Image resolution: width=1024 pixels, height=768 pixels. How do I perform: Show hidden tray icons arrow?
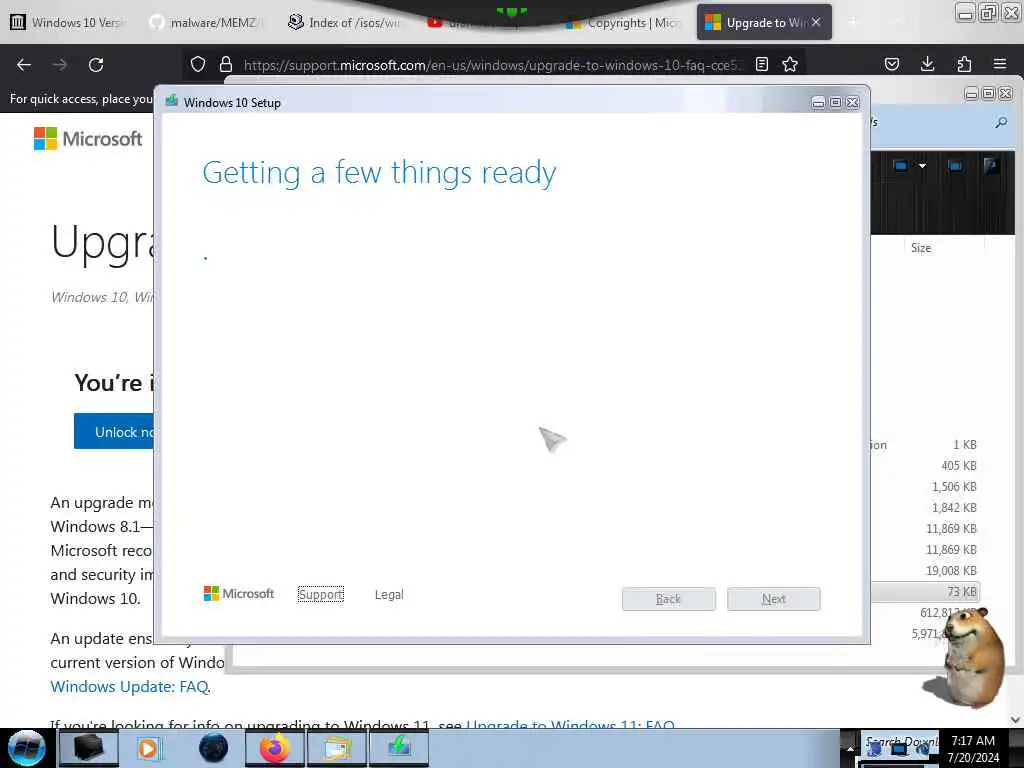(850, 749)
